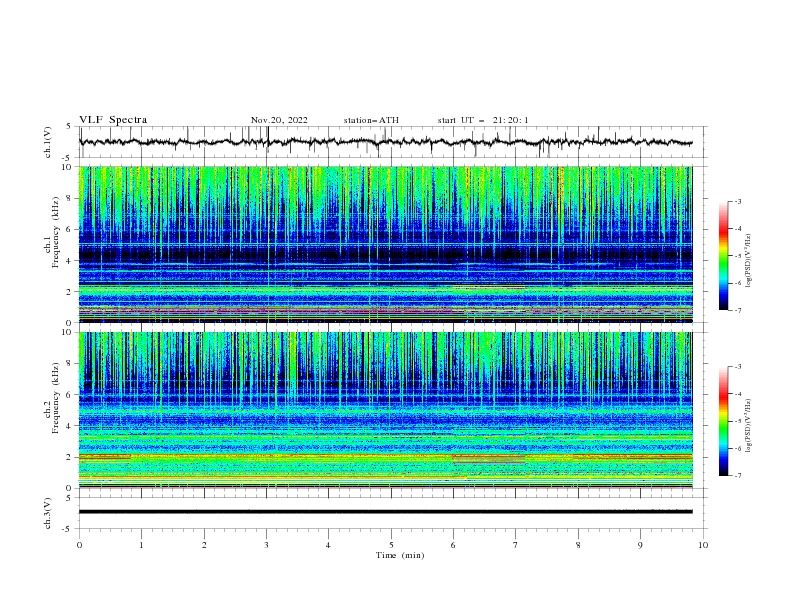Click the ch.2 spectrogram color bar
The height and width of the screenshot is (612, 792).
tap(724, 421)
